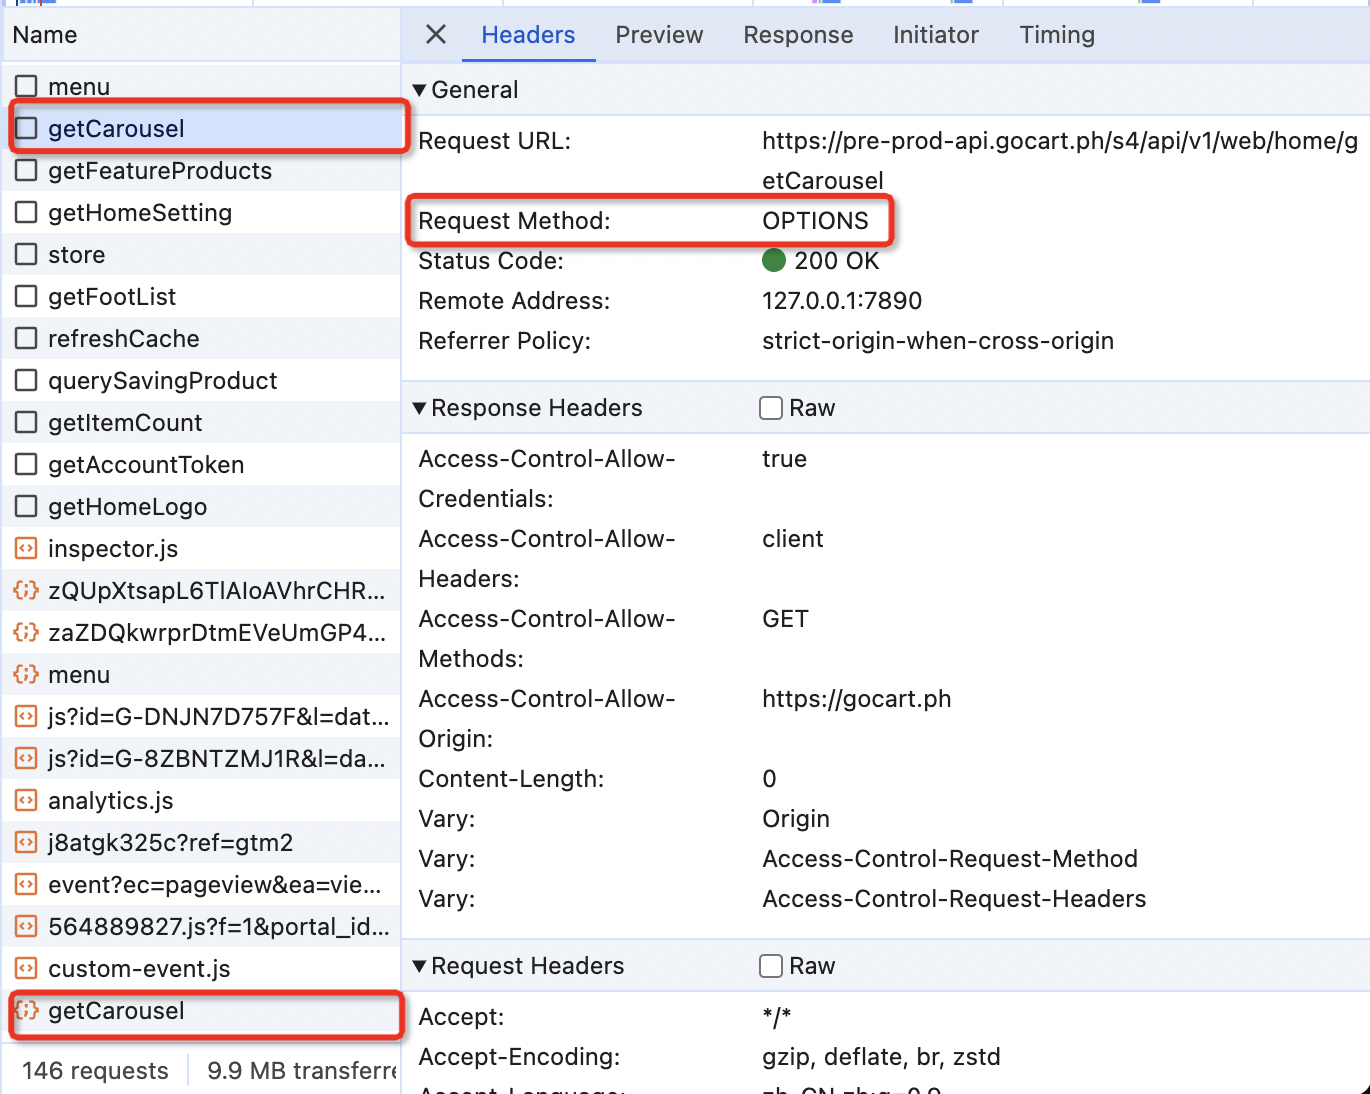The width and height of the screenshot is (1370, 1094).
Task: Click script icon beside js?id=G-8ZBNTZMJ1R
Action: [x=26, y=759]
